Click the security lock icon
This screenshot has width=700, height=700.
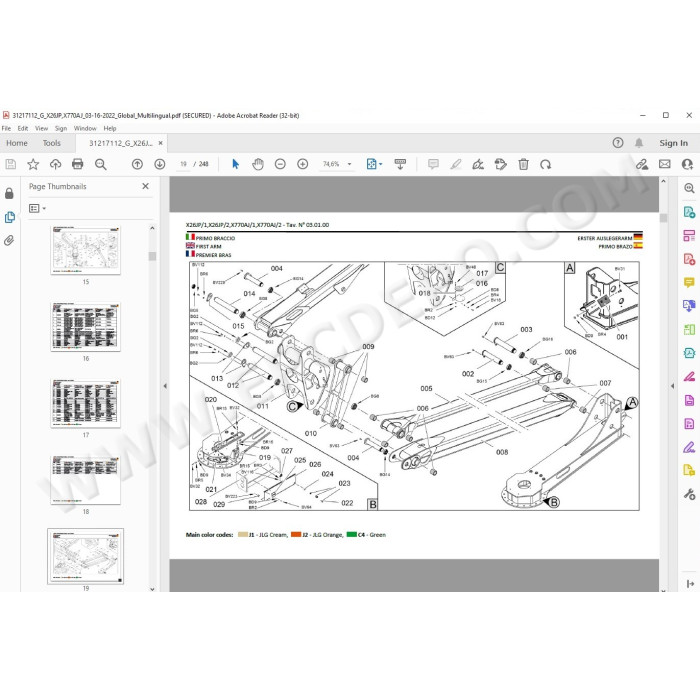9,193
